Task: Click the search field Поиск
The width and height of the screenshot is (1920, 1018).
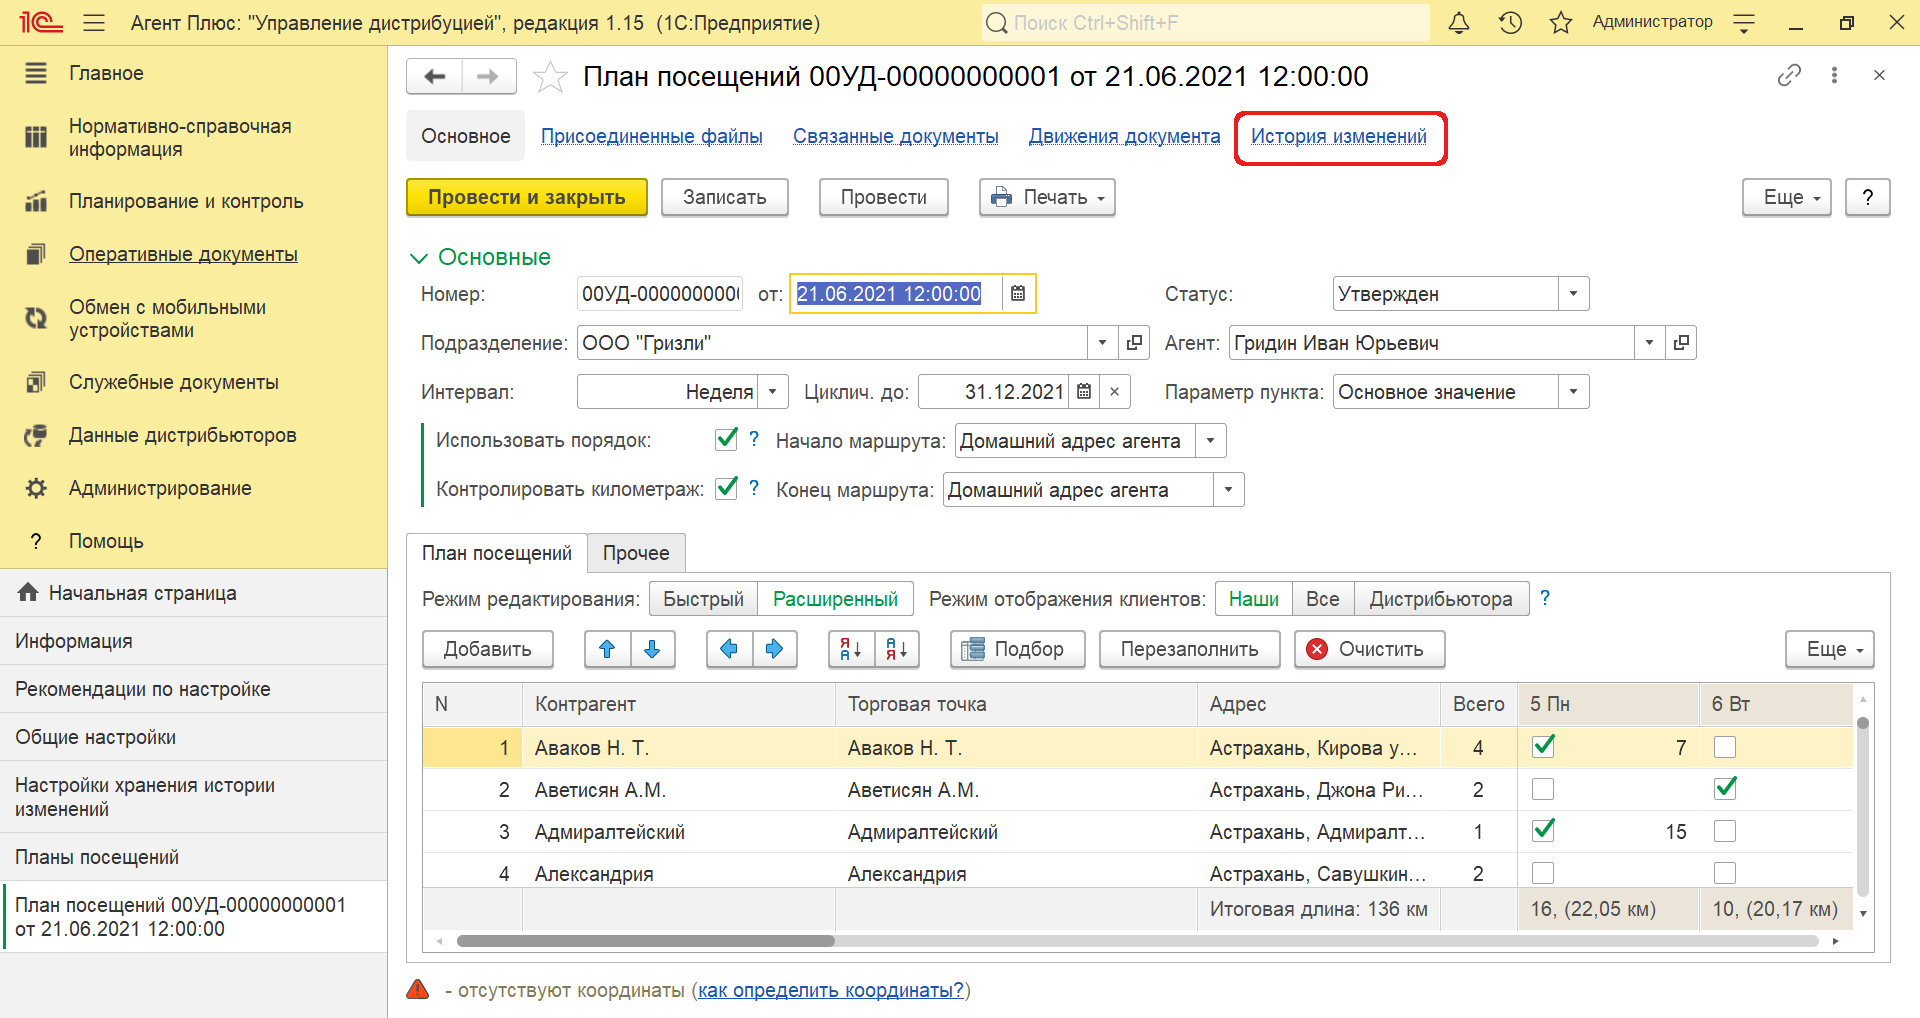Action: click(x=1205, y=23)
